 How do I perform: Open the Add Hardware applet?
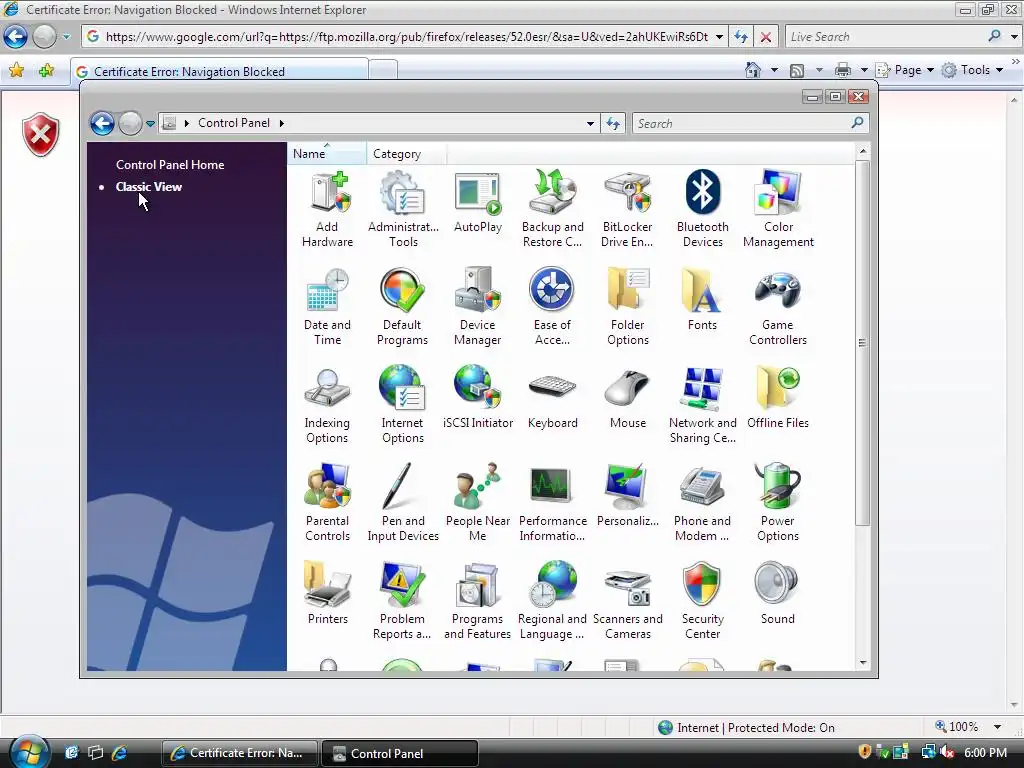click(327, 209)
